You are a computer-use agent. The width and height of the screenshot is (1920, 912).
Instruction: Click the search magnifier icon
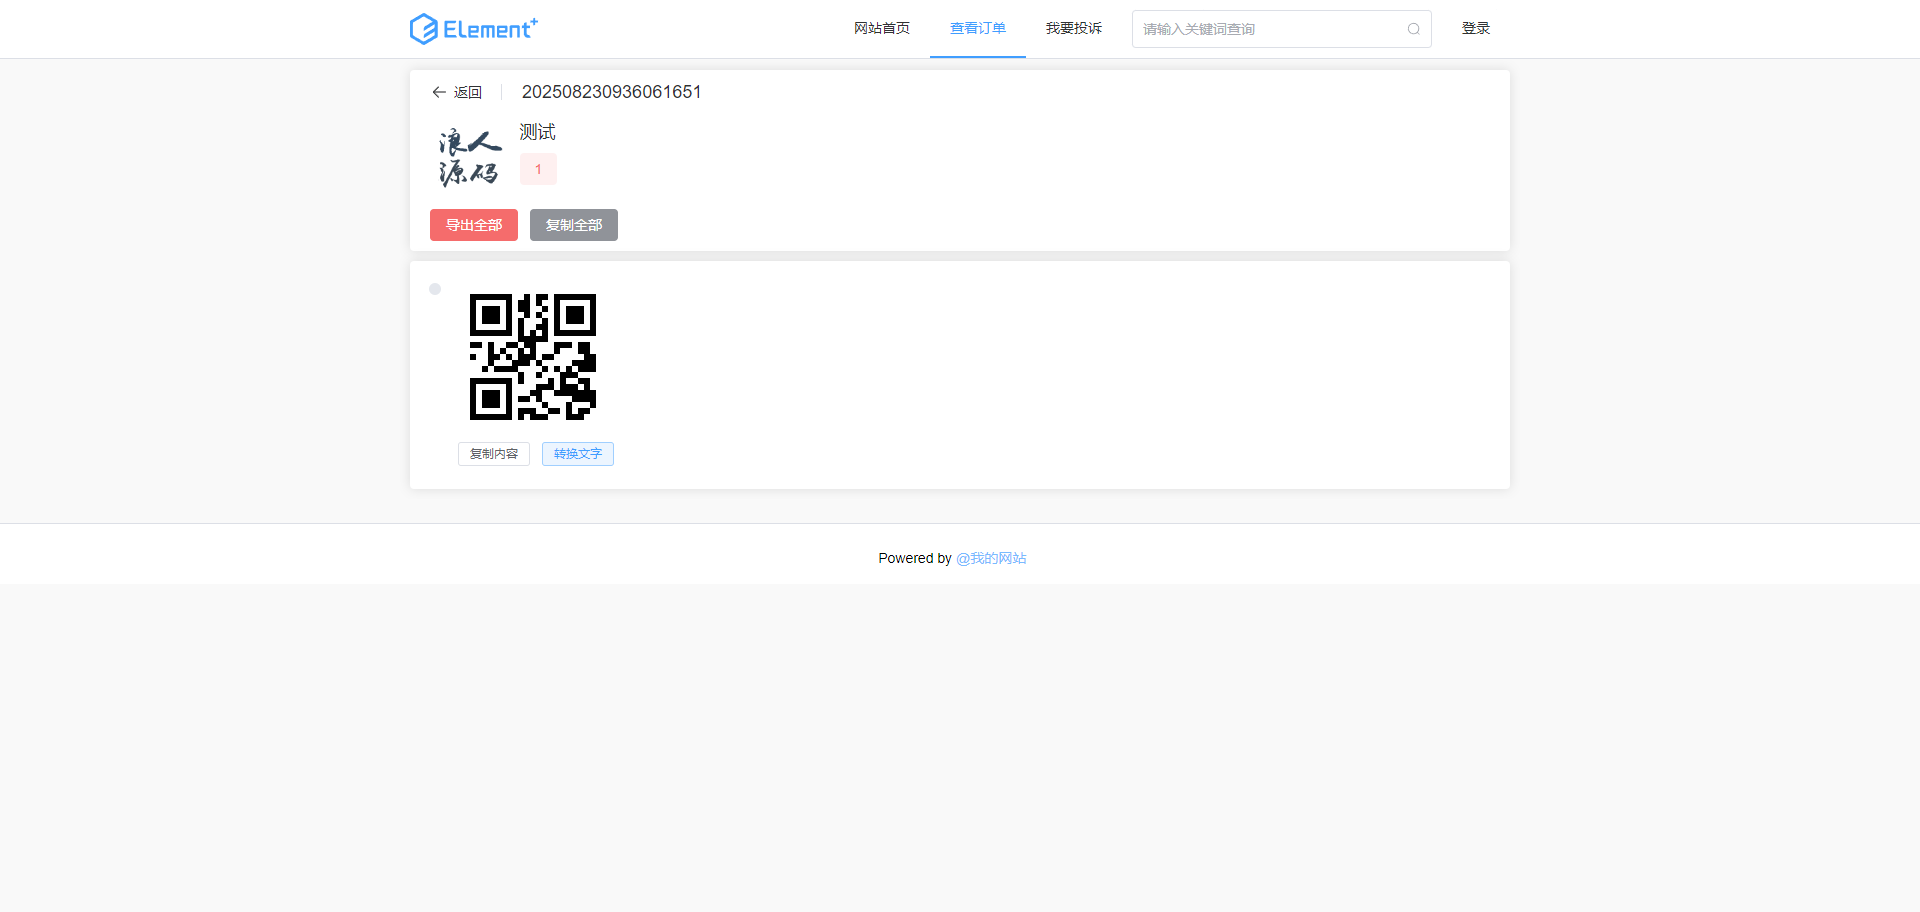(x=1413, y=29)
